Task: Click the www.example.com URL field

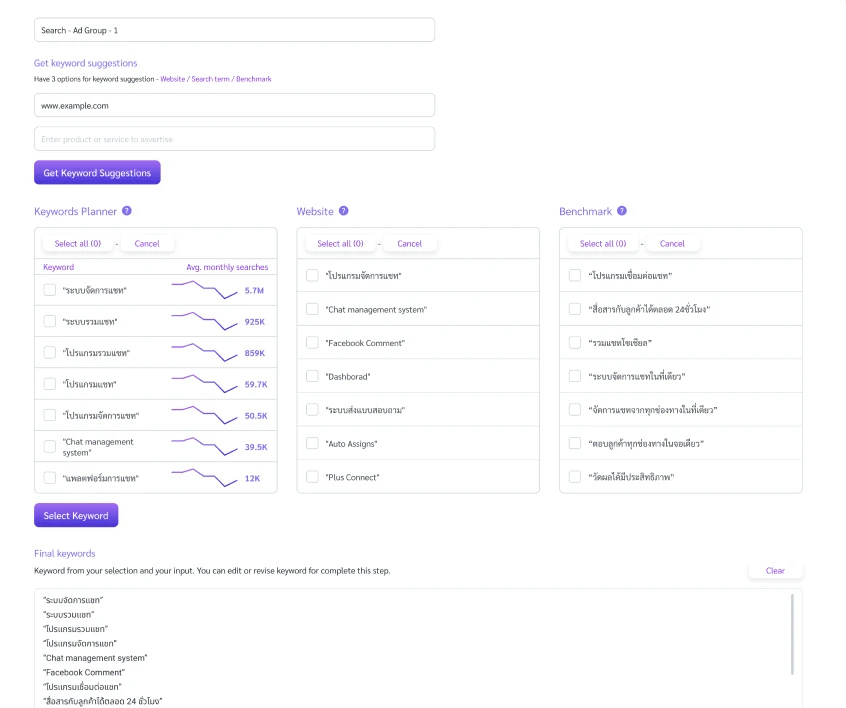Action: click(234, 104)
